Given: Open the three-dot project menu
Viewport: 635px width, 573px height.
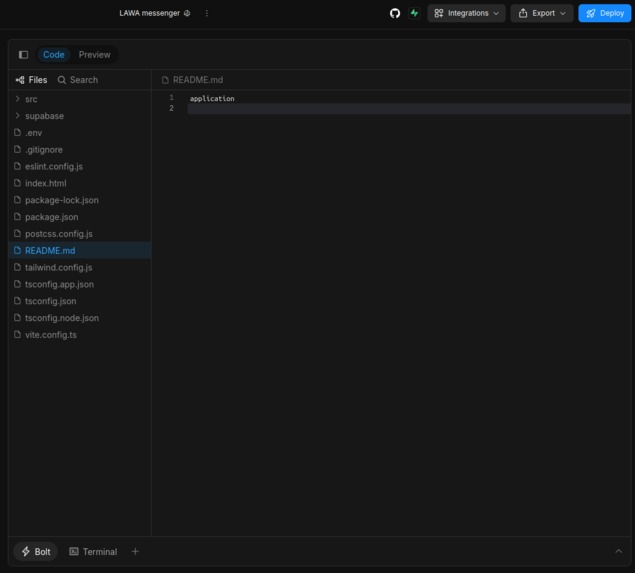Looking at the screenshot, I should click(x=207, y=13).
